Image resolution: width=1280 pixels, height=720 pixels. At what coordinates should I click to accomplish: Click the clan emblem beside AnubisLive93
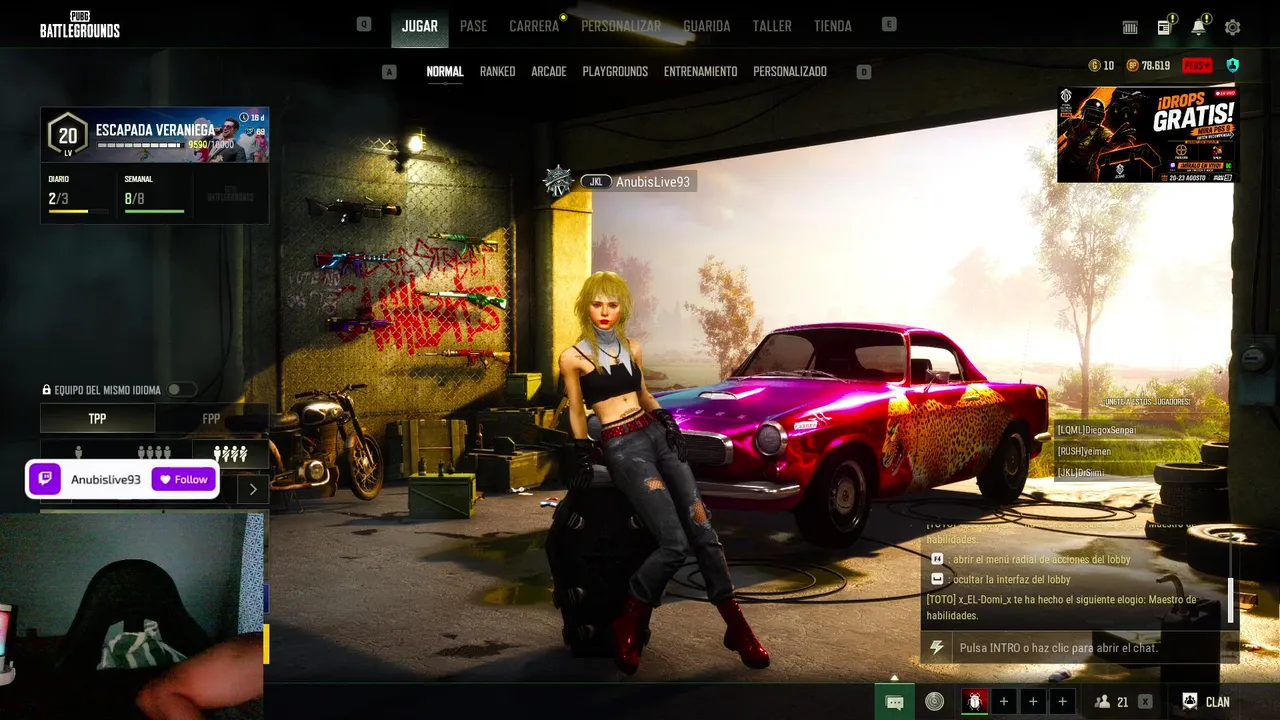tap(557, 181)
